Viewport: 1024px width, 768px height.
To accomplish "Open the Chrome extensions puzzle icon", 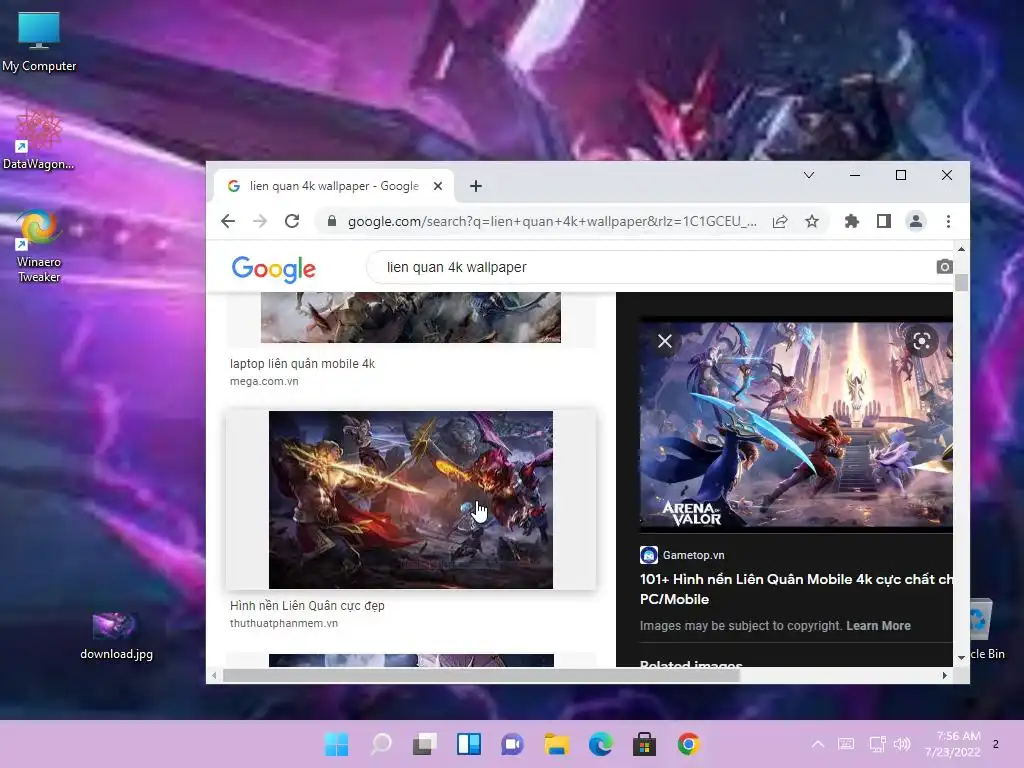I will [x=852, y=221].
